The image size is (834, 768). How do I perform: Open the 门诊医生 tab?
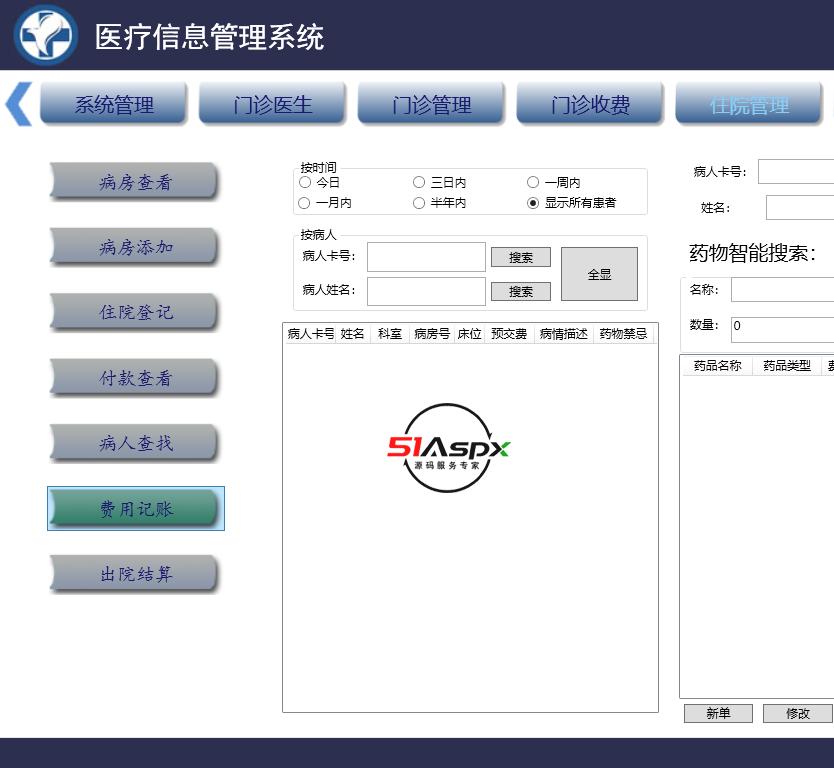(x=272, y=104)
